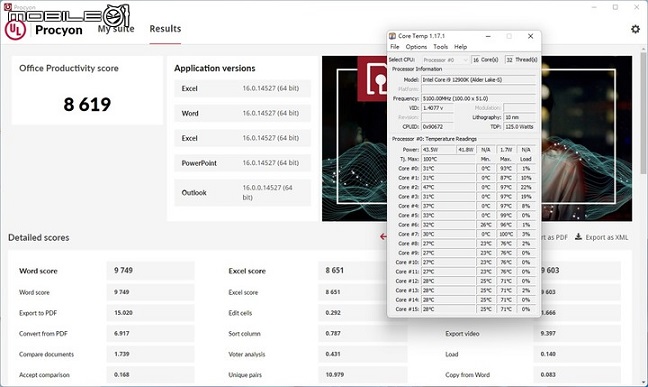This screenshot has width=648, height=387.
Task: Click the Export as XML link
Action: pyautogui.click(x=606, y=237)
